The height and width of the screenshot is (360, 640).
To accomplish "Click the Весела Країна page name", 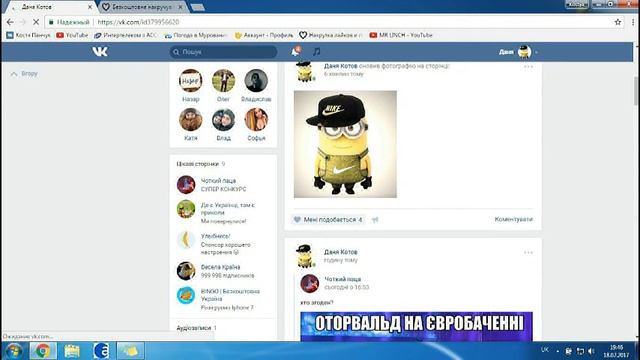I will [x=220, y=267].
